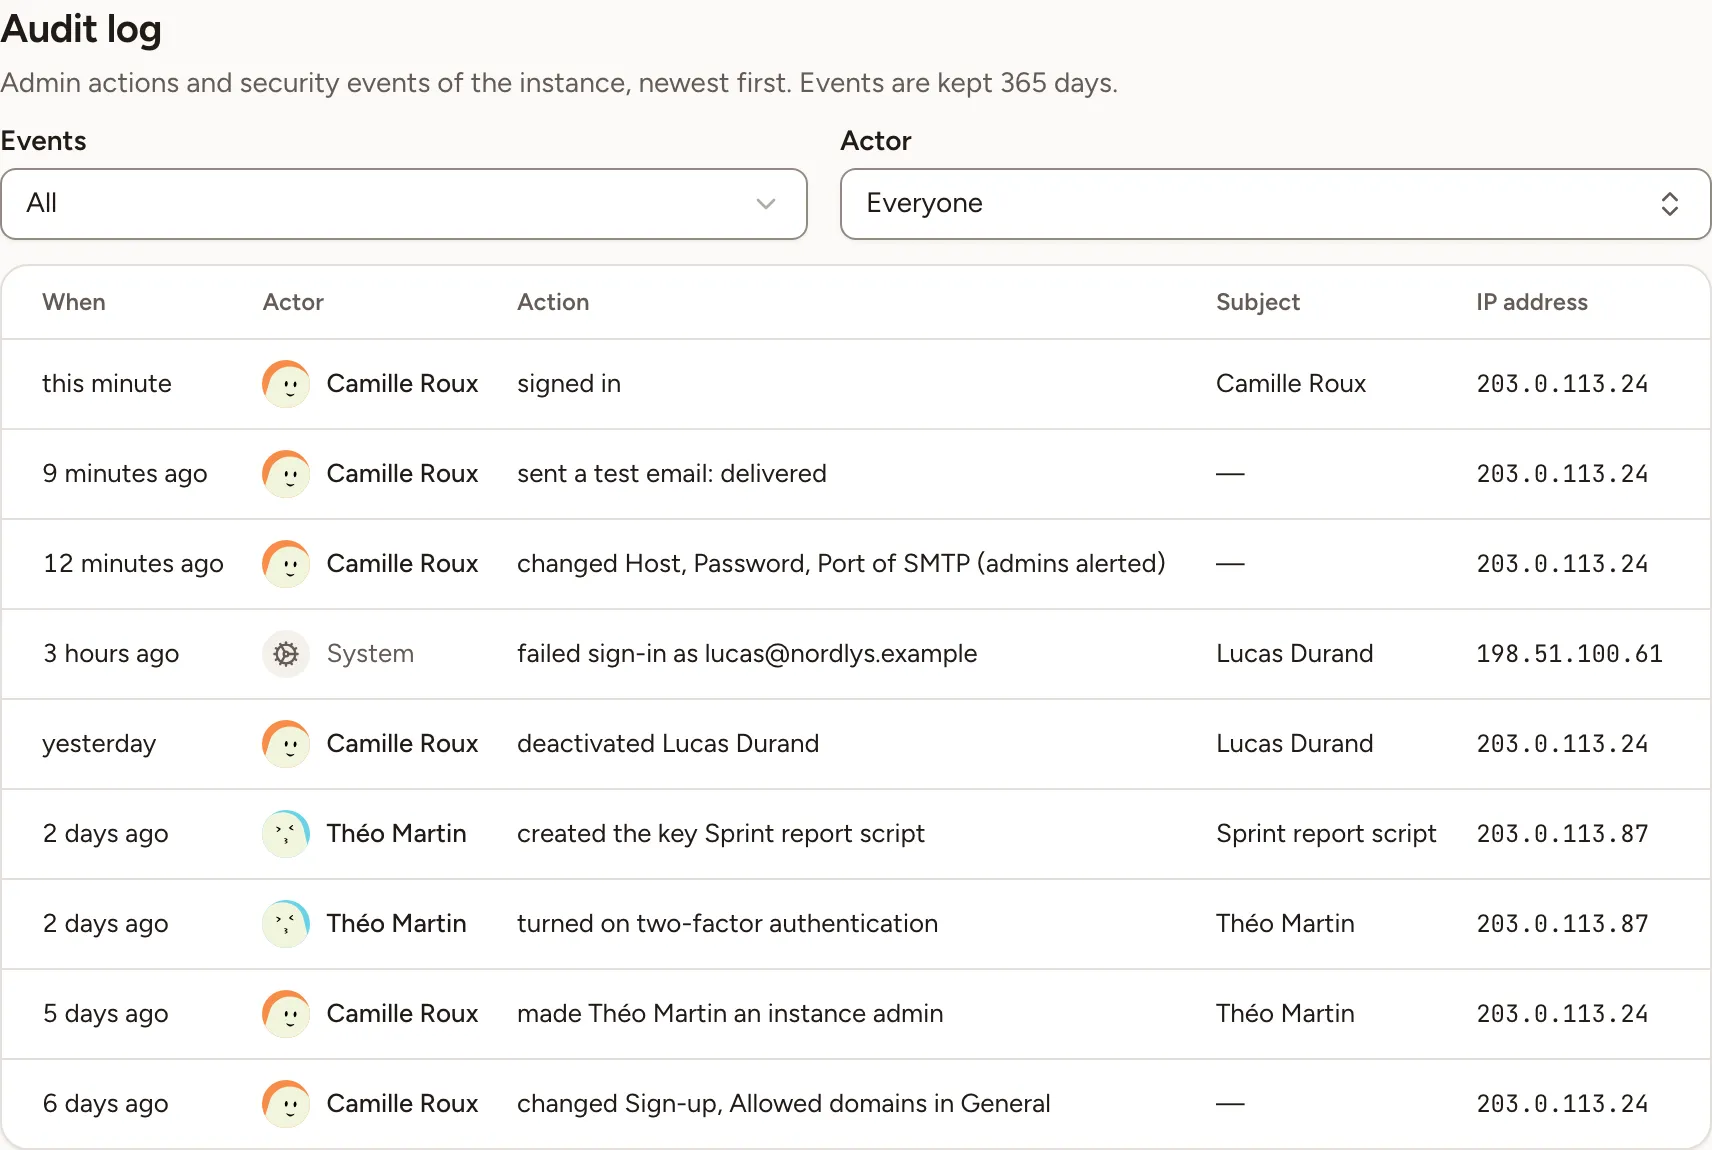Click avatar in changed Sign-up row

(286, 1104)
